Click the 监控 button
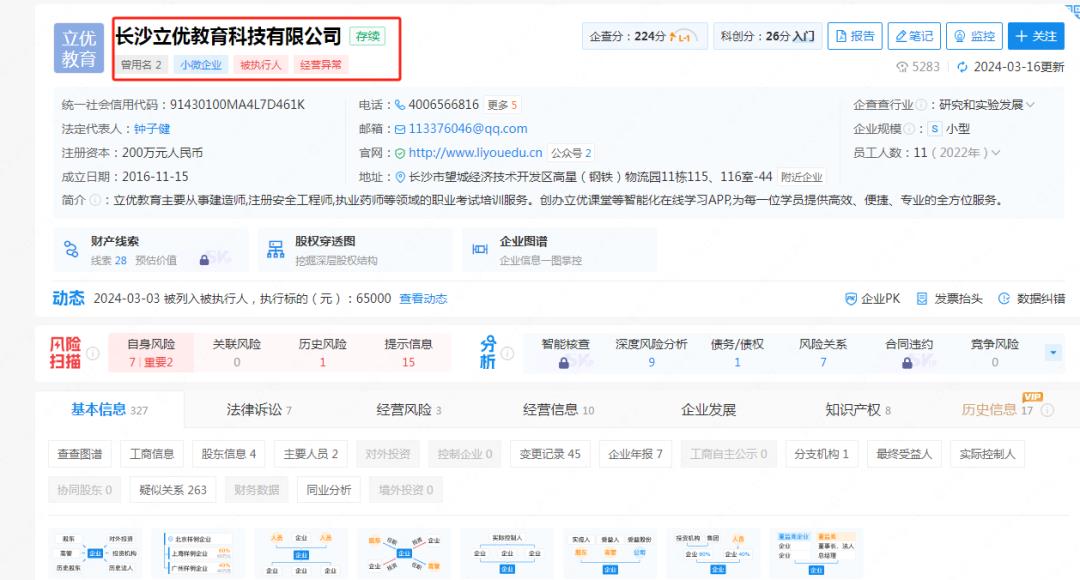Image resolution: width=1080 pixels, height=580 pixels. pos(975,37)
